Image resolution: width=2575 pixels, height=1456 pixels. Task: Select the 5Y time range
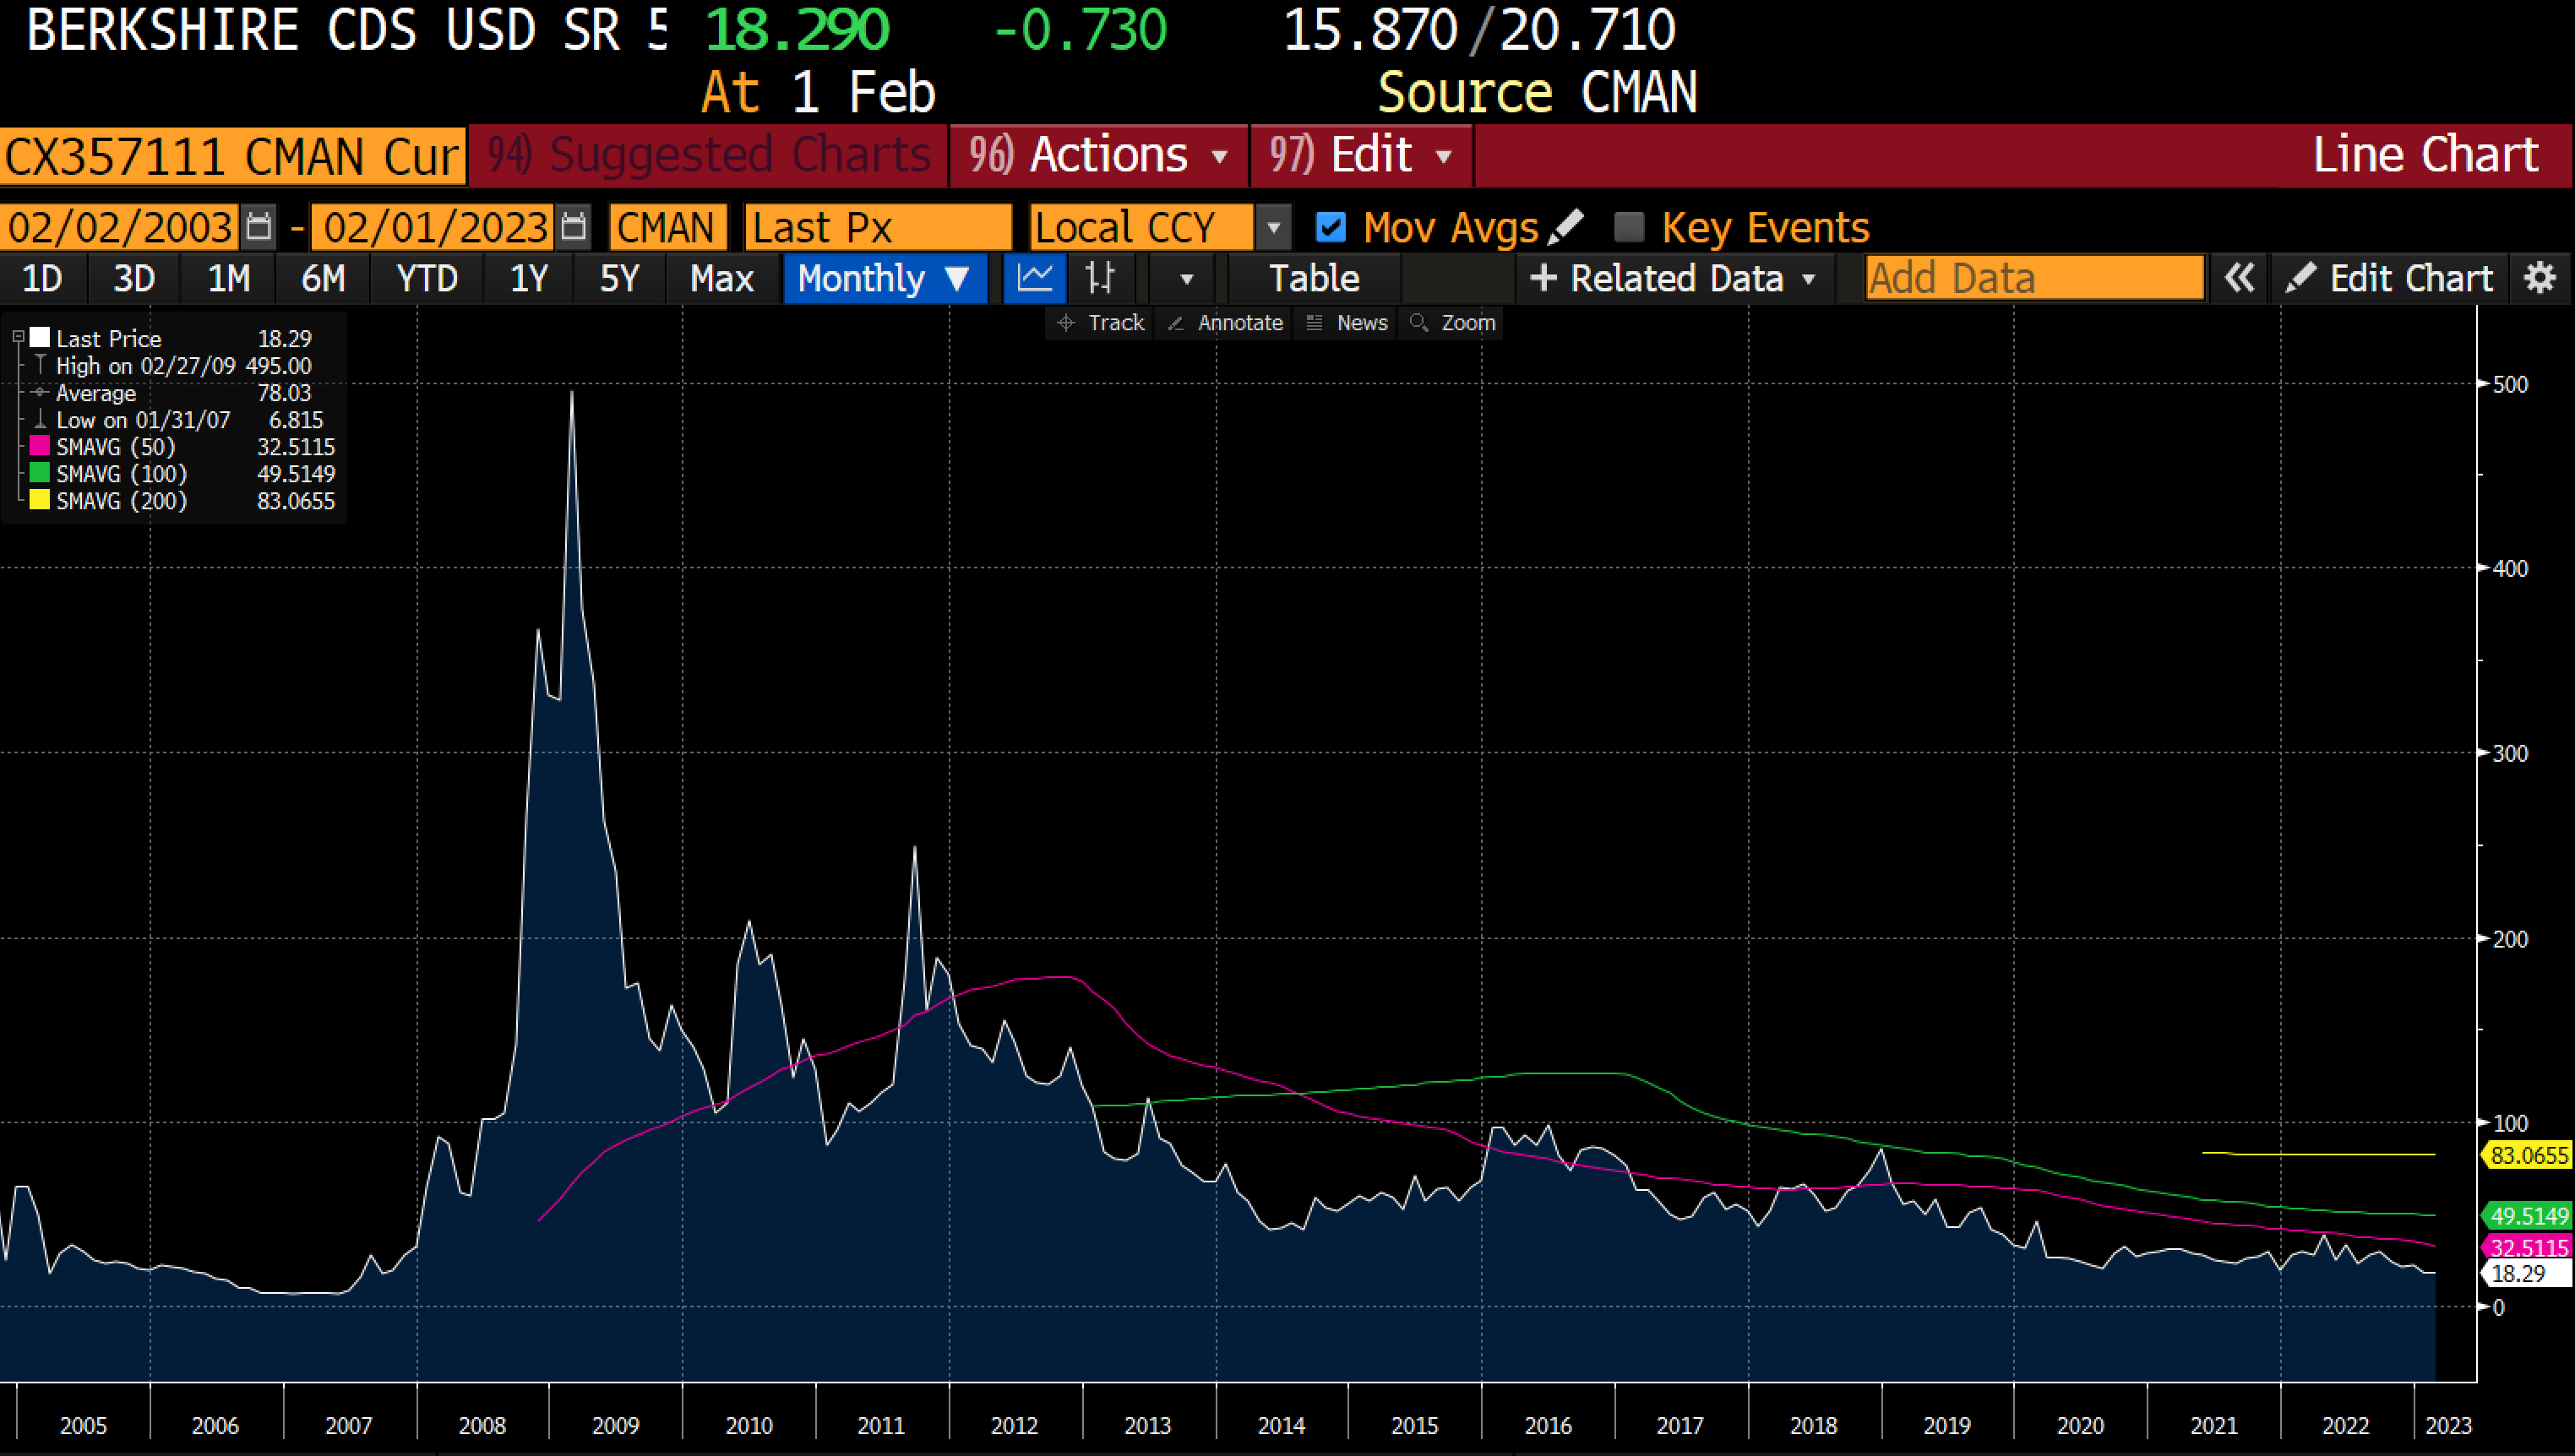pyautogui.click(x=619, y=278)
